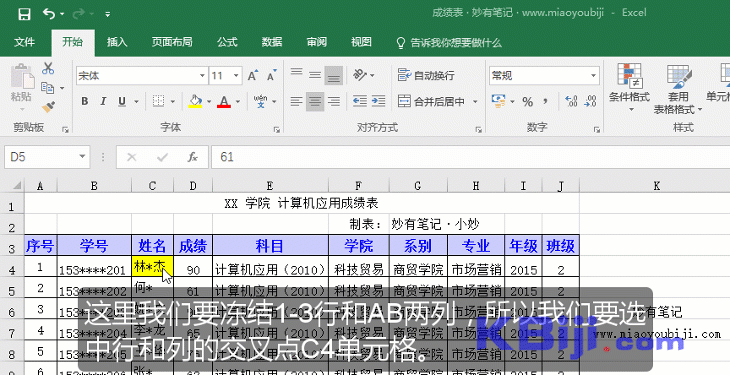Switch to the 视图 ribbon tab

(361, 42)
